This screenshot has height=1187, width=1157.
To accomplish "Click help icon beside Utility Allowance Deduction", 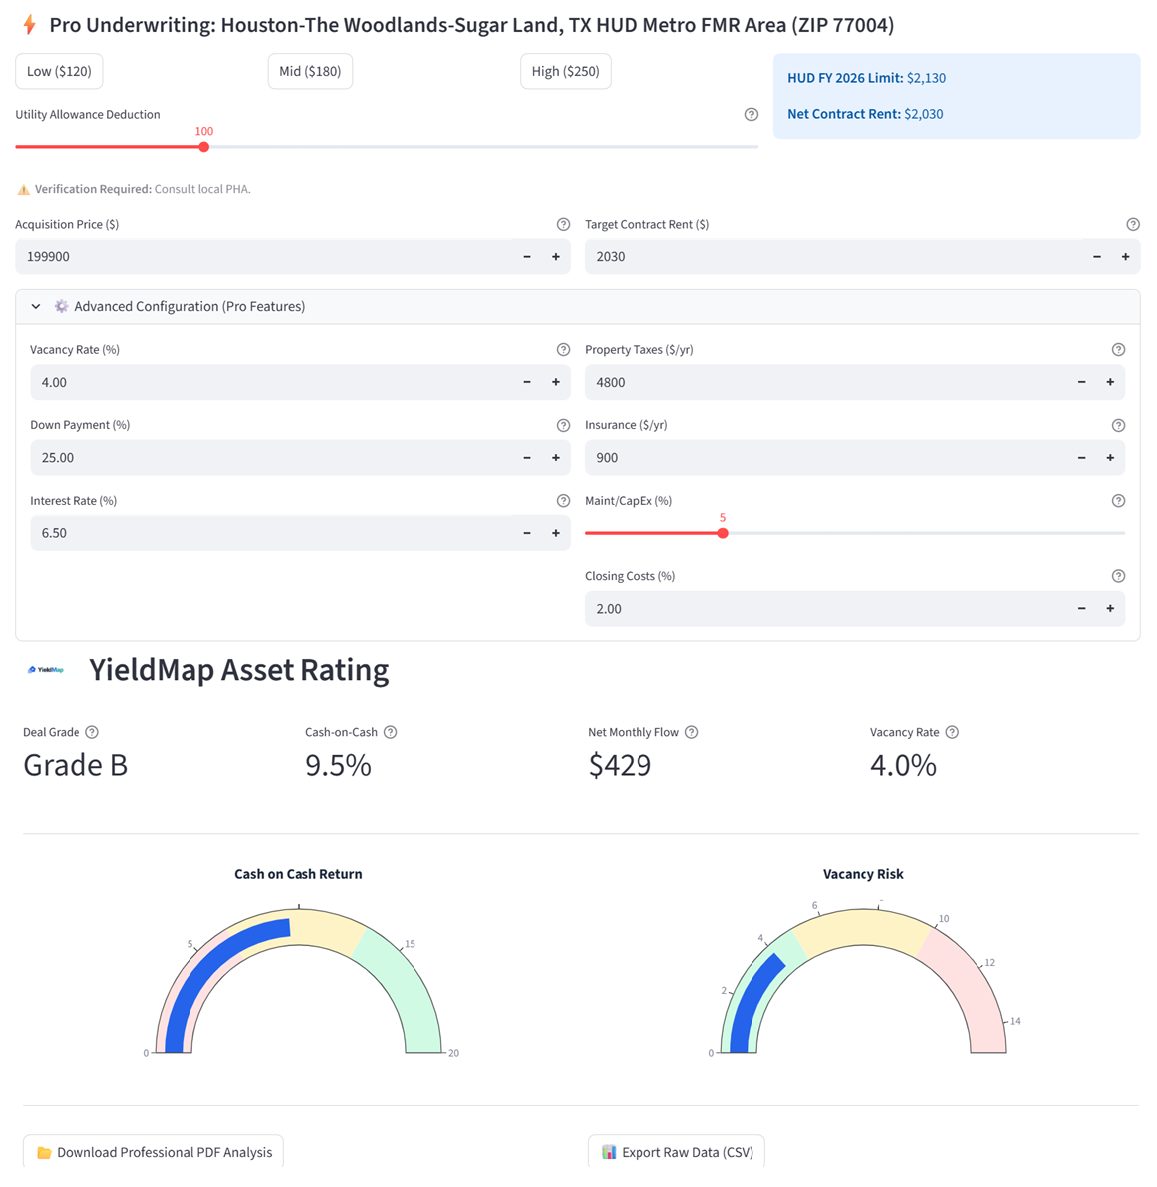I will coord(751,115).
